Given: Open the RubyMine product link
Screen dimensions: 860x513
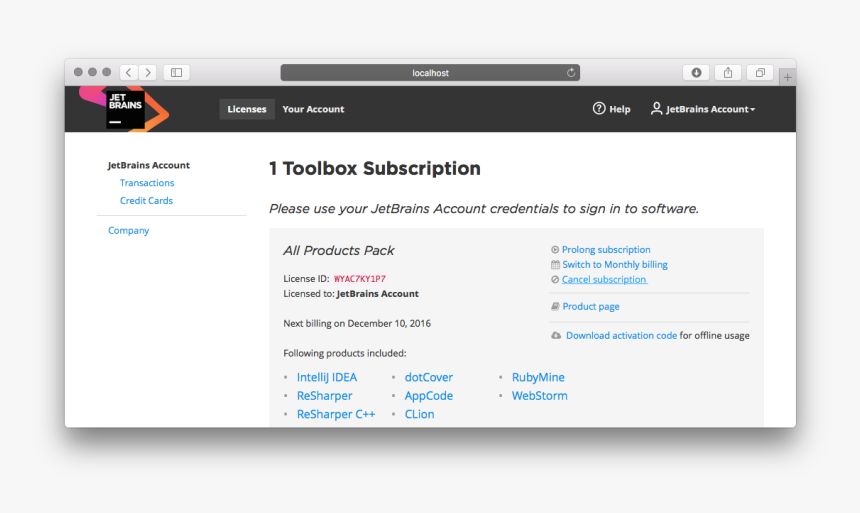Looking at the screenshot, I should click(538, 377).
